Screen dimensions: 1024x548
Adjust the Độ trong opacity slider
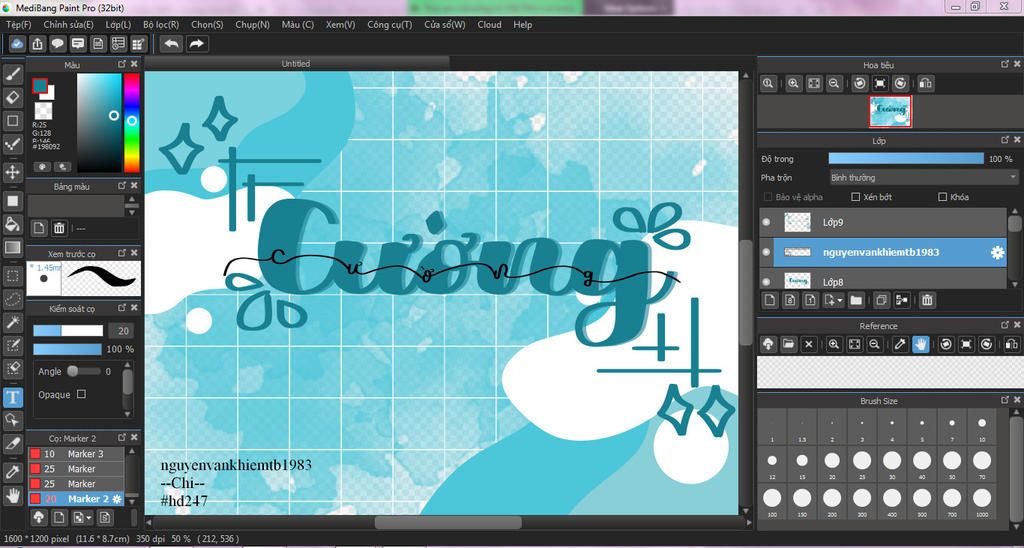(x=906, y=159)
